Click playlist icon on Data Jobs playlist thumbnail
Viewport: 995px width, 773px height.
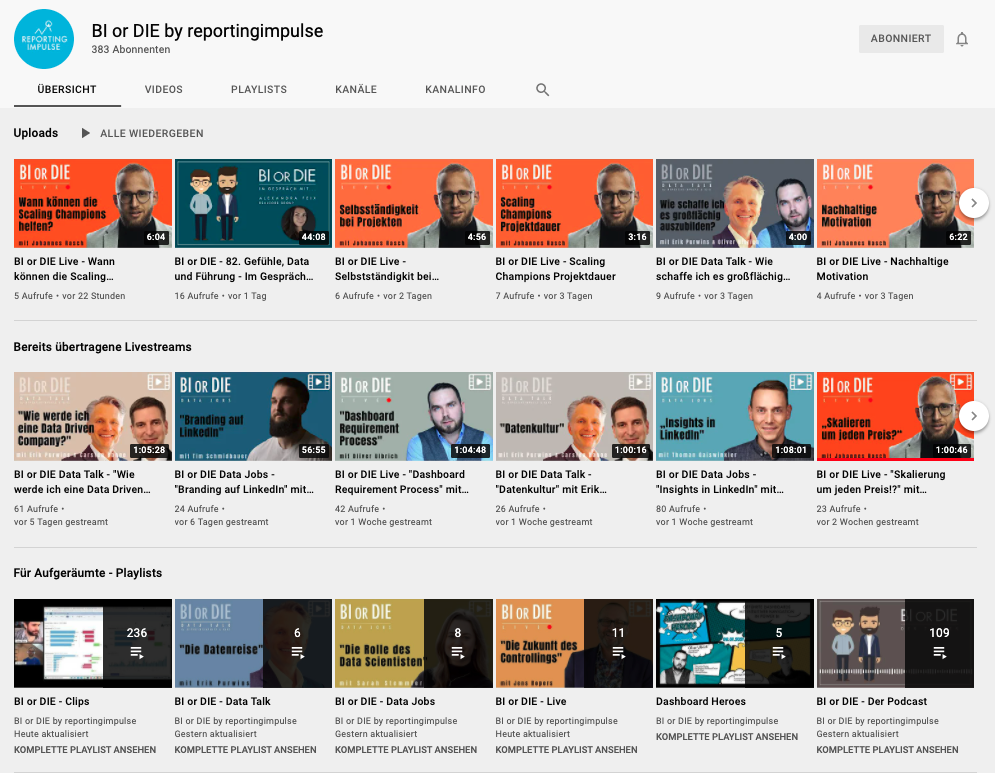457,652
